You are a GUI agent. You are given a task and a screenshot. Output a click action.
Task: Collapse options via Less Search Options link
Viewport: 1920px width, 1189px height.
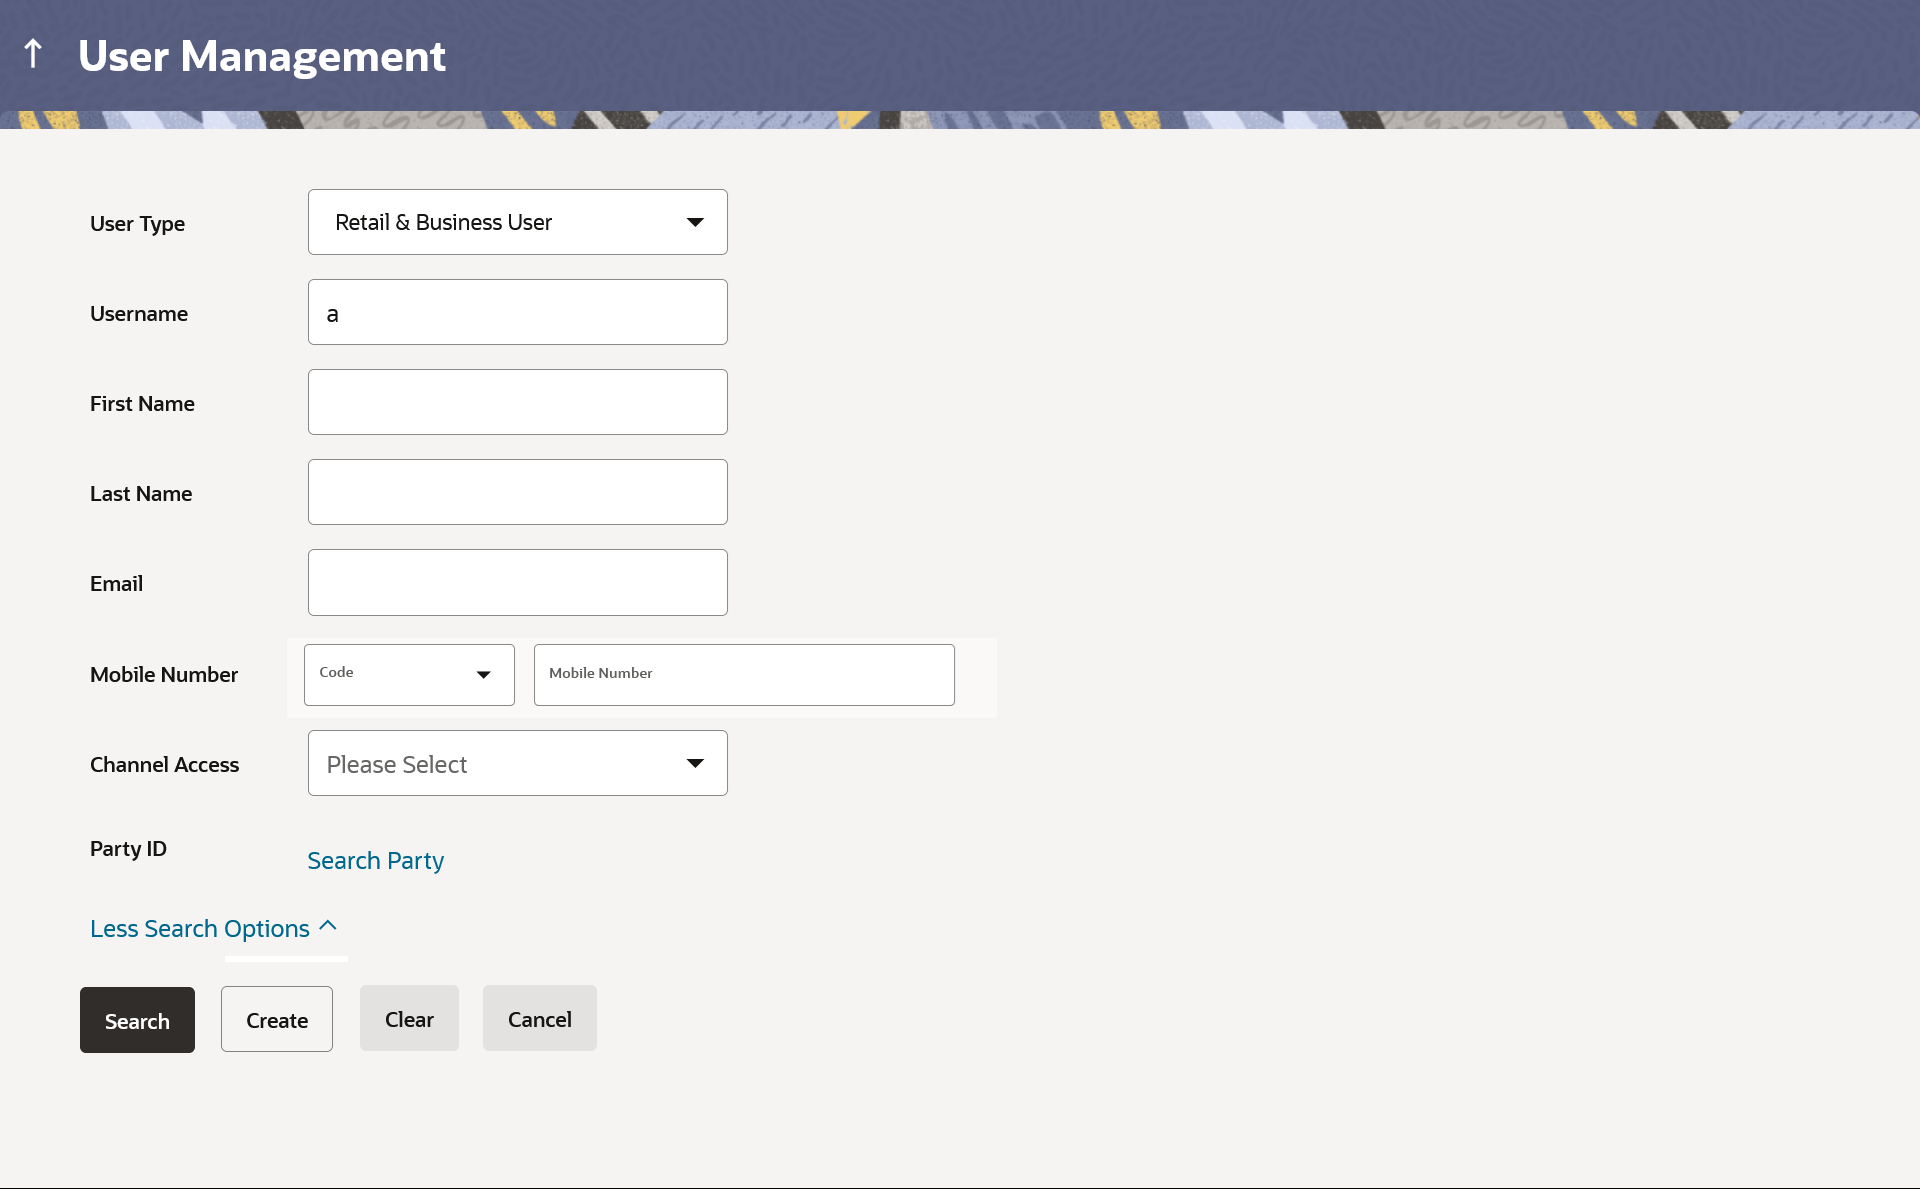coord(200,929)
